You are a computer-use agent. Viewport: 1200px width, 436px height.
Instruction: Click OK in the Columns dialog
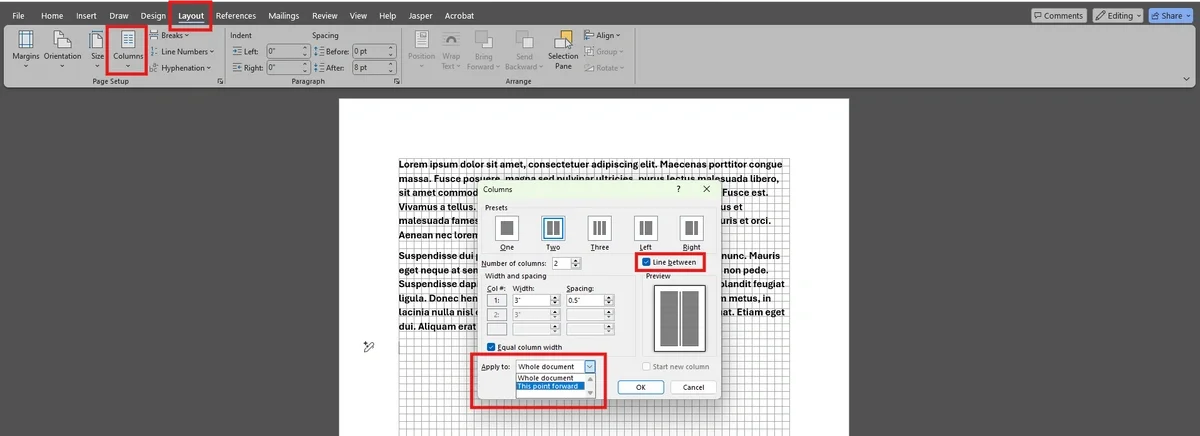click(x=640, y=387)
